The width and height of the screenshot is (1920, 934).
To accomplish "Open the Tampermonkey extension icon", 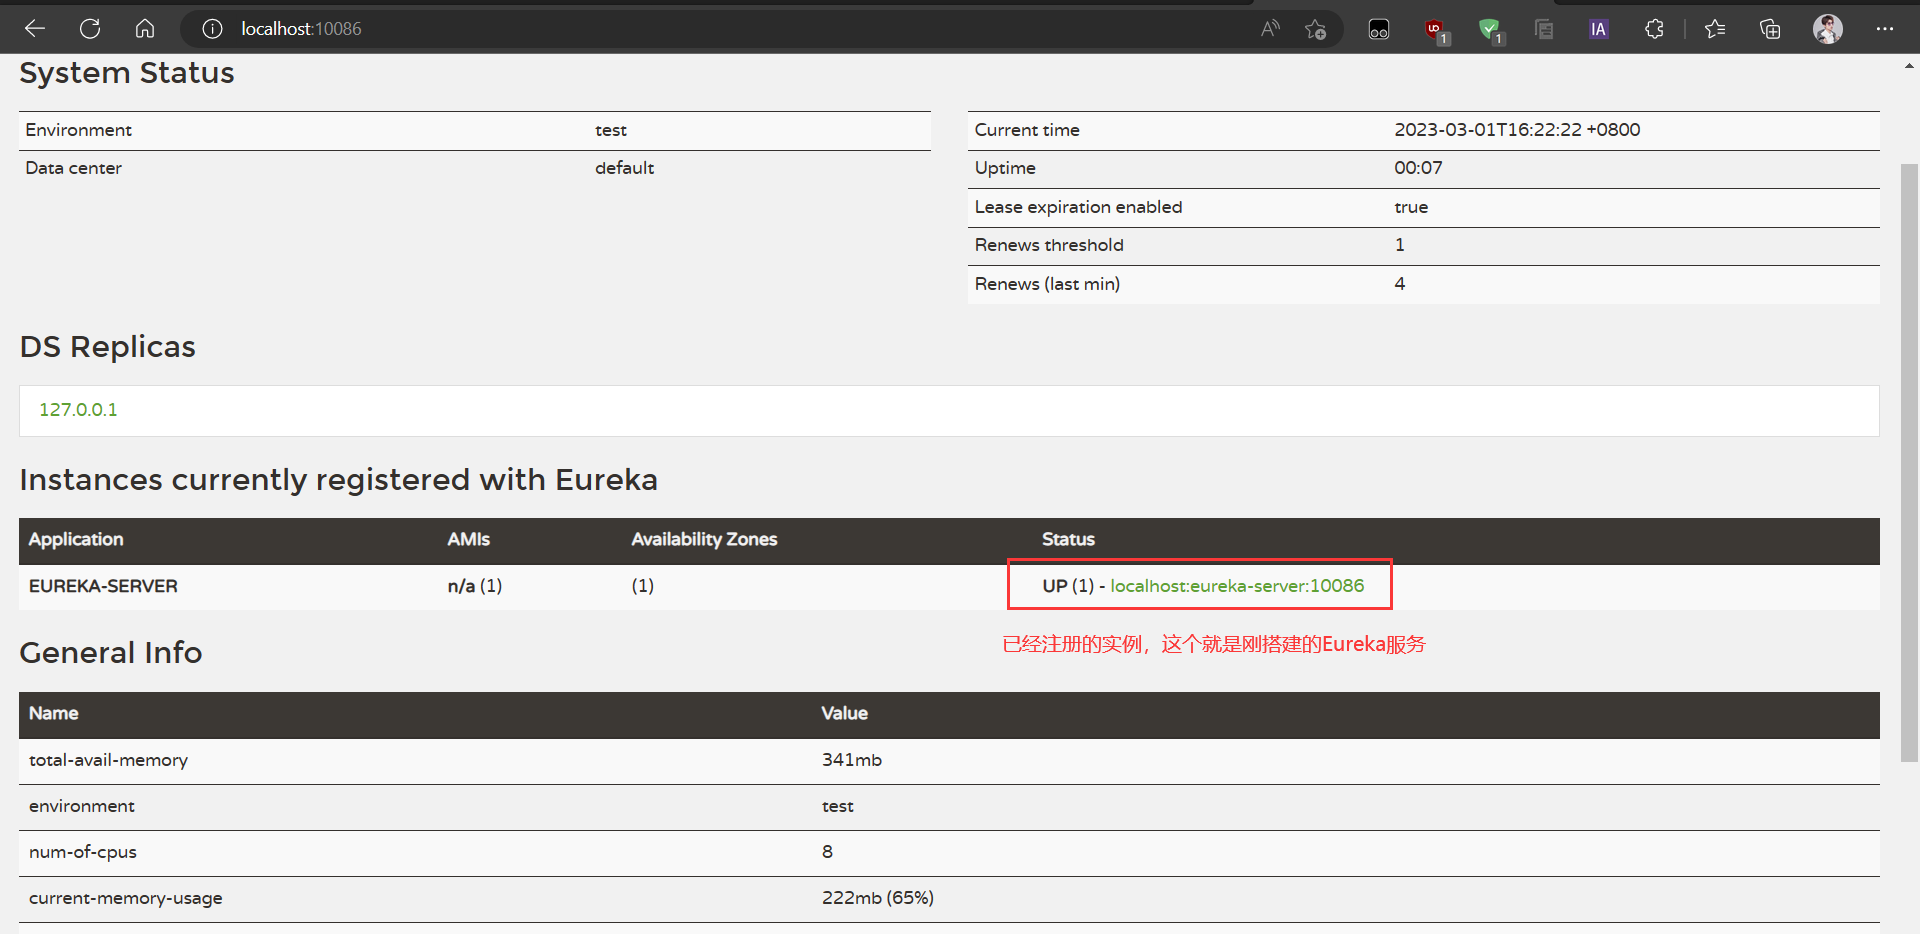I will [1379, 29].
